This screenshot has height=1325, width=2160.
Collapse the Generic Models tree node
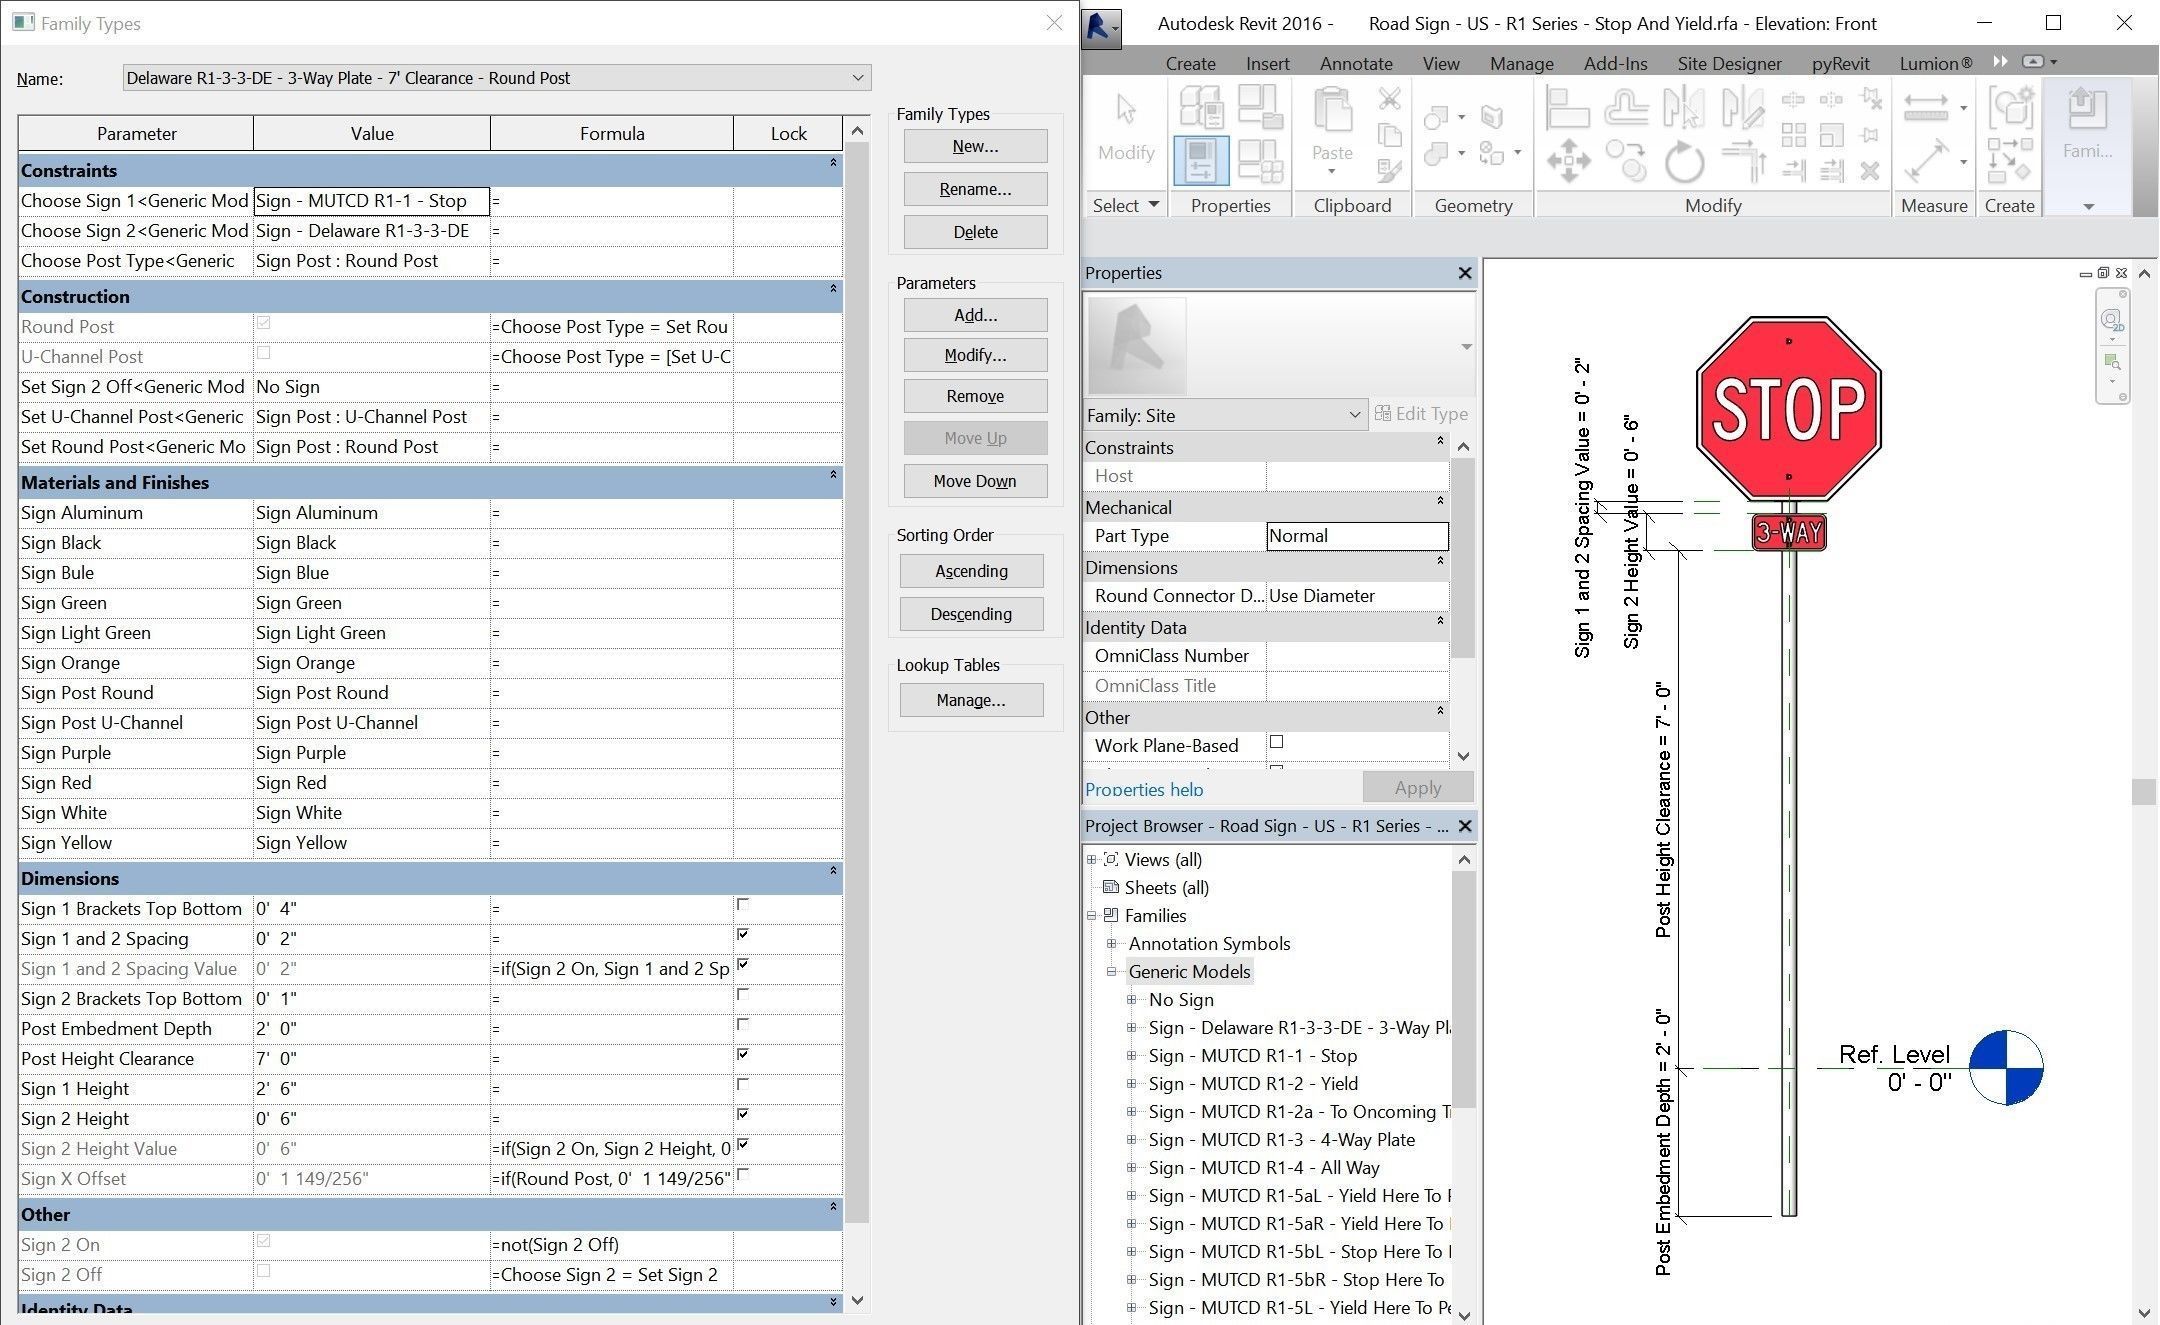[x=1112, y=972]
